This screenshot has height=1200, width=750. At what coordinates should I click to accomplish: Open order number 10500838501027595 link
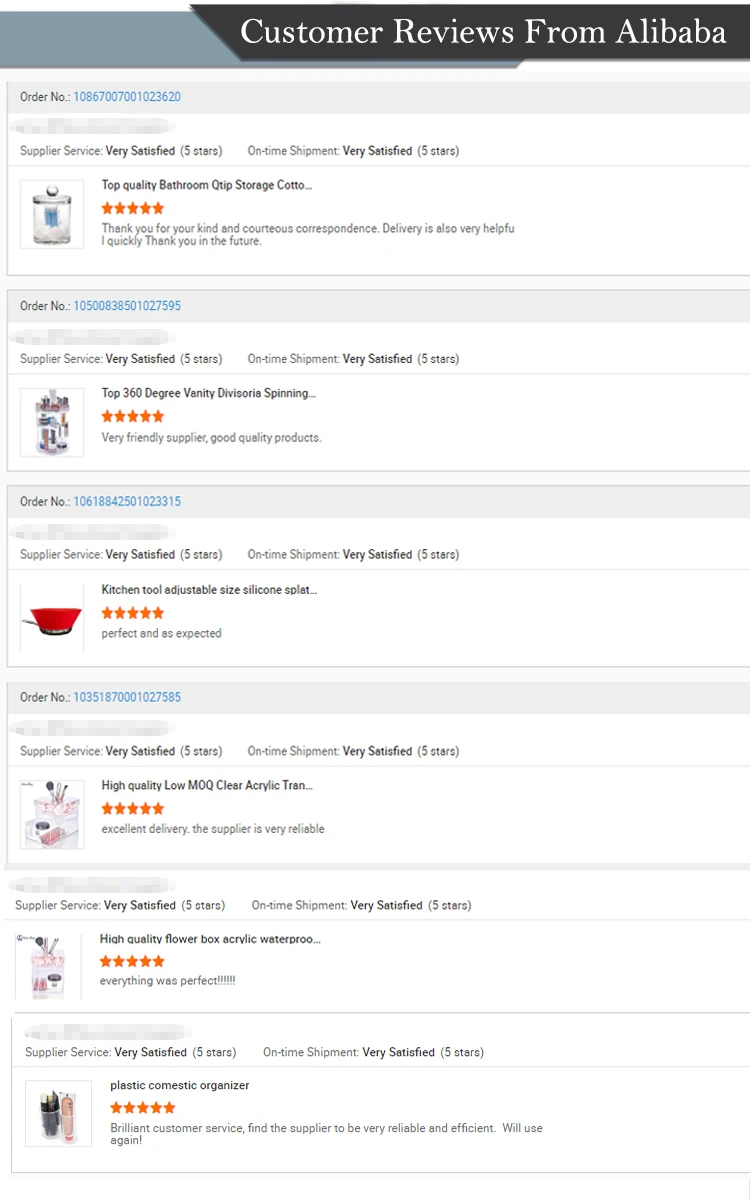127,306
